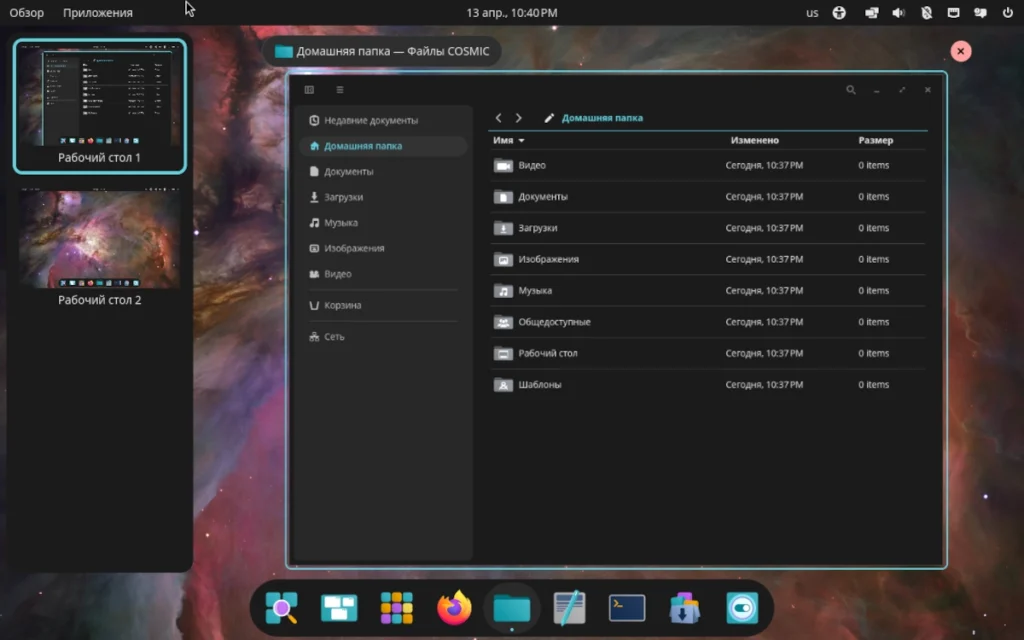Image resolution: width=1024 pixels, height=640 pixels.
Task: Select the Общедоступные row in file list
Action: pos(708,322)
